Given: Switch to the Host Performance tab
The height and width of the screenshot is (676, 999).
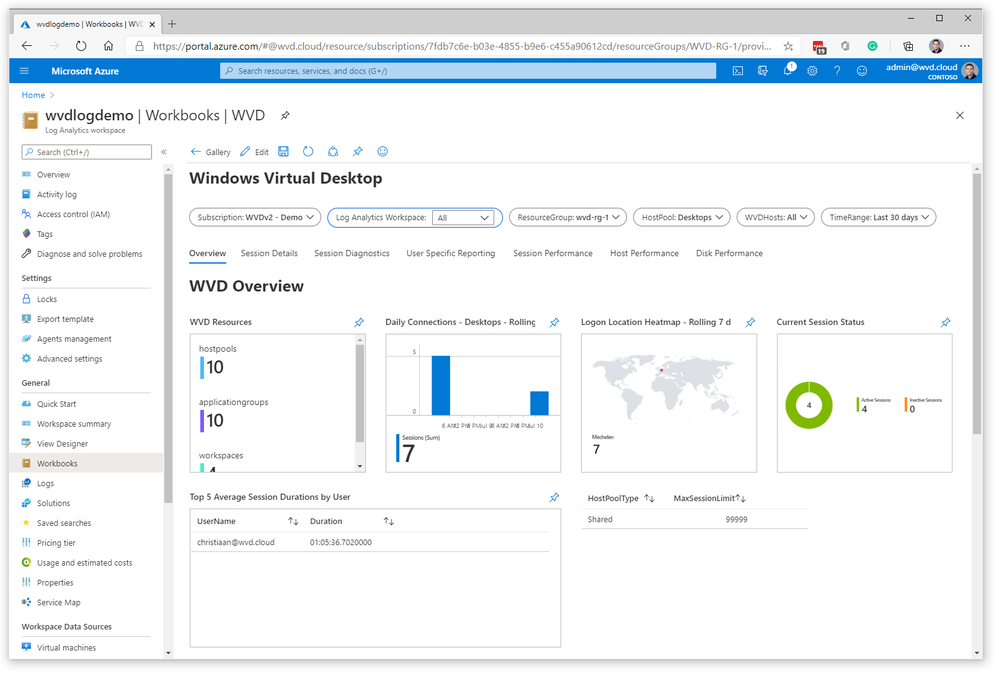Looking at the screenshot, I should (644, 254).
